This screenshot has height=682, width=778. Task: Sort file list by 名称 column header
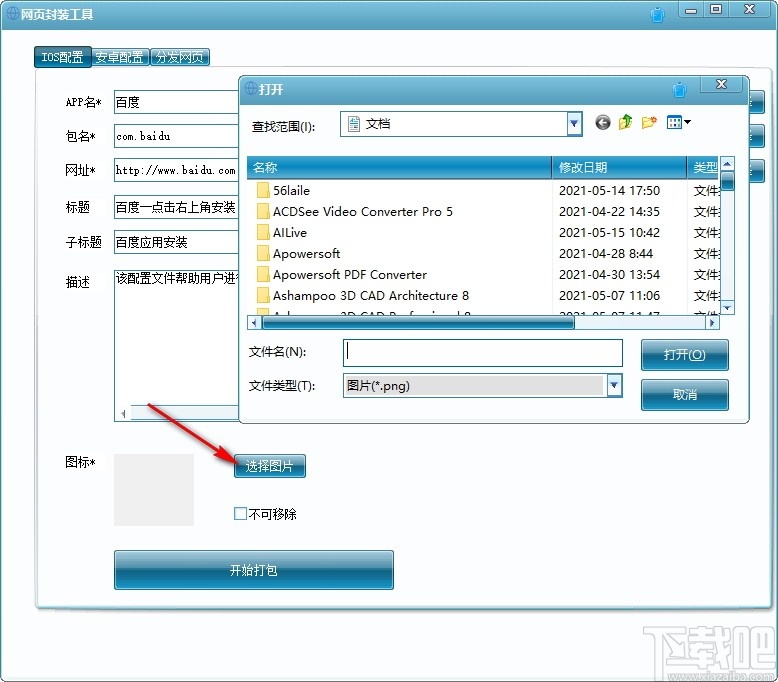(399, 168)
